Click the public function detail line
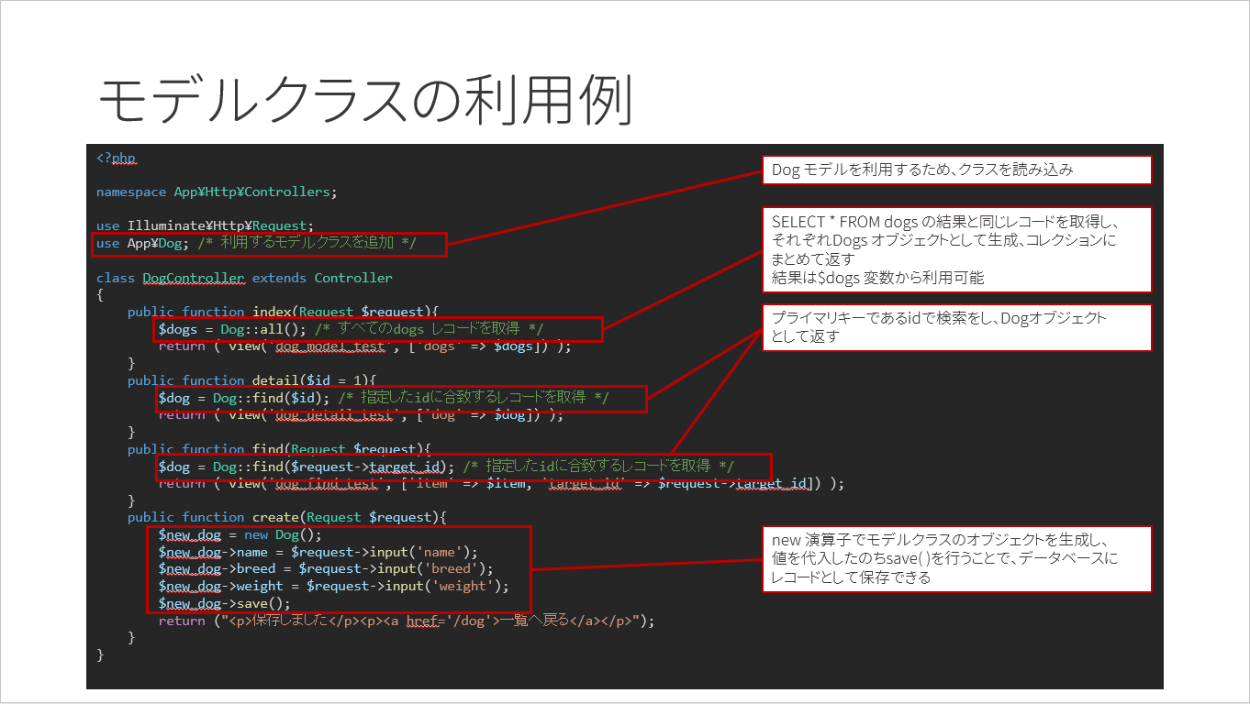 250,380
